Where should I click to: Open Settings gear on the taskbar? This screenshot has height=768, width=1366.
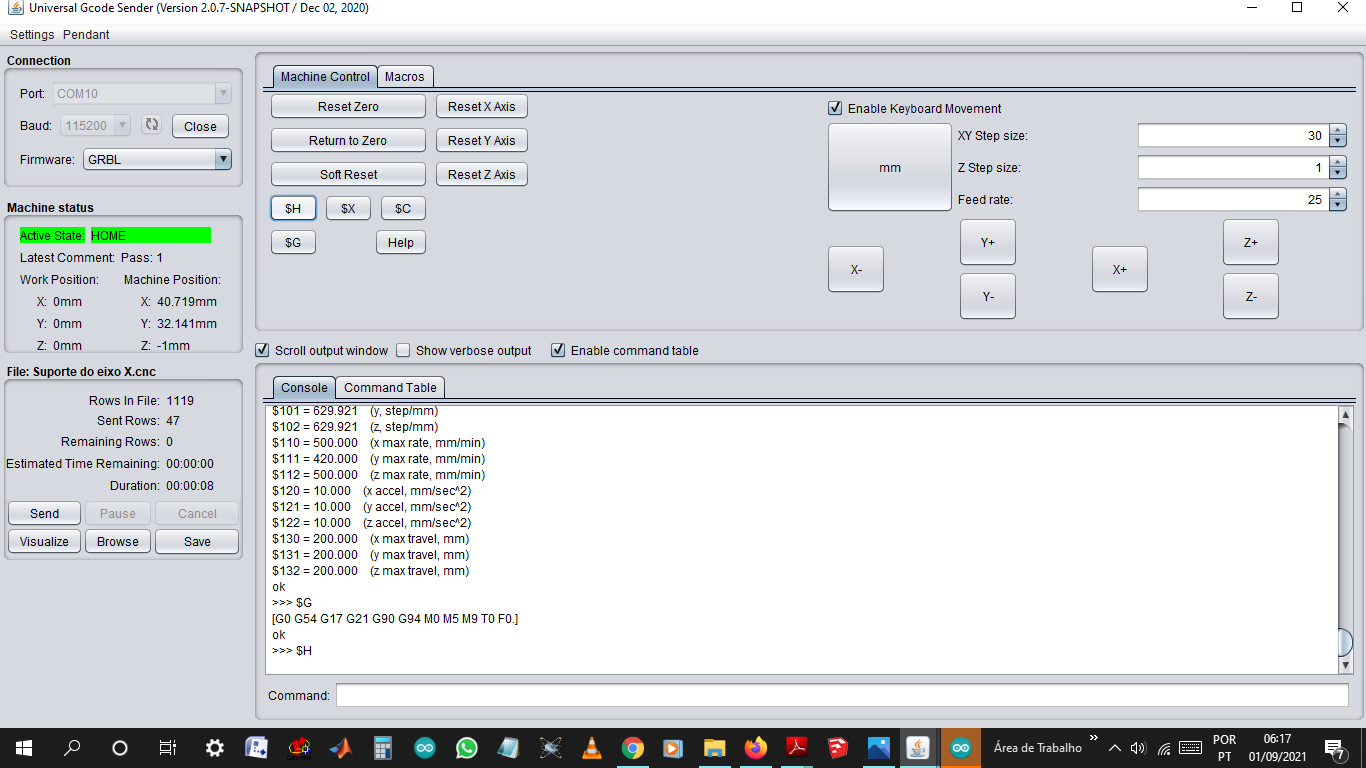pyautogui.click(x=214, y=747)
